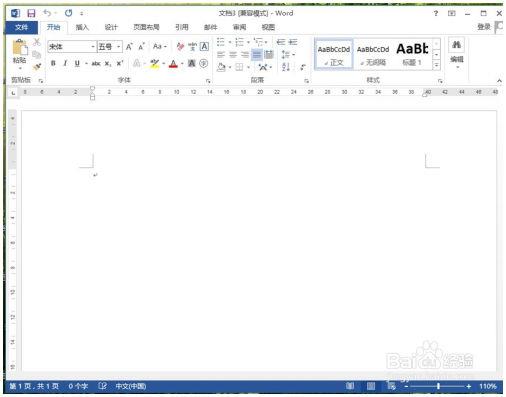Viewport: 506px width, 397px height.
Task: Click the Save icon in quick access toolbar
Action: [31, 13]
